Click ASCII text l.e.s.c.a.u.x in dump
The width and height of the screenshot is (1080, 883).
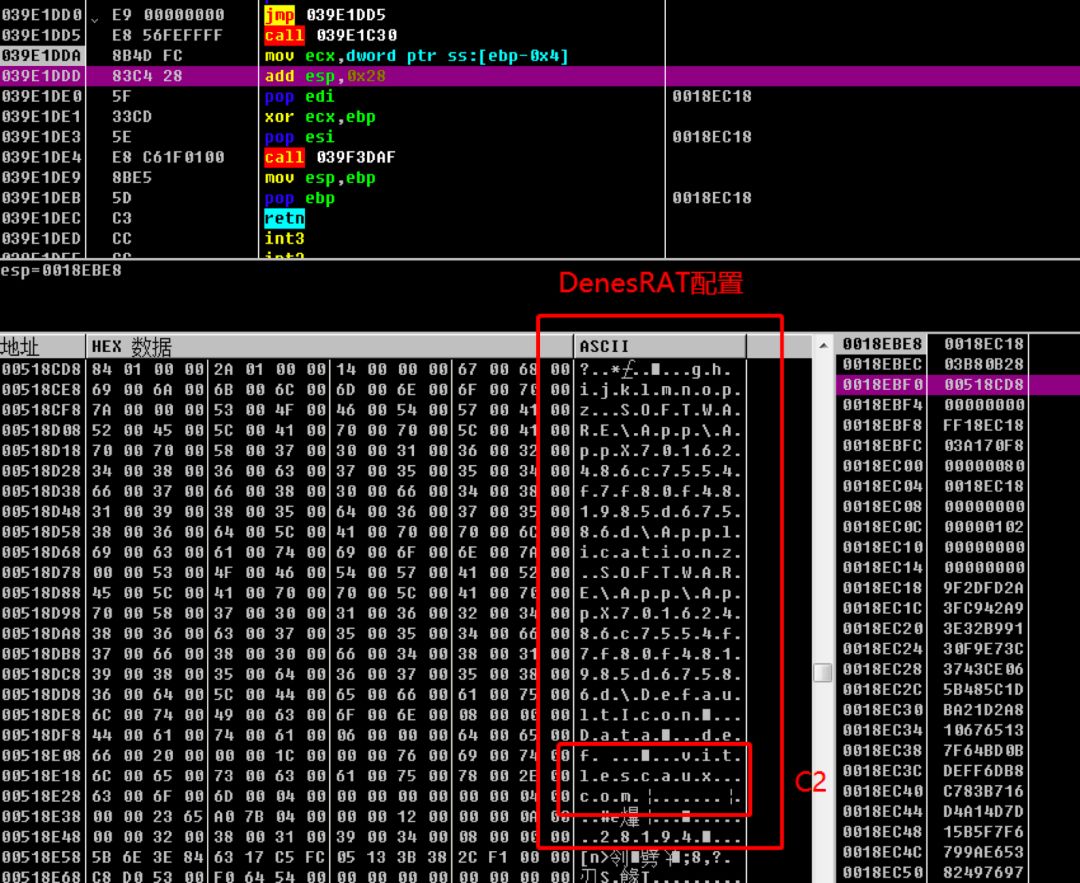pyautogui.click(x=645, y=777)
